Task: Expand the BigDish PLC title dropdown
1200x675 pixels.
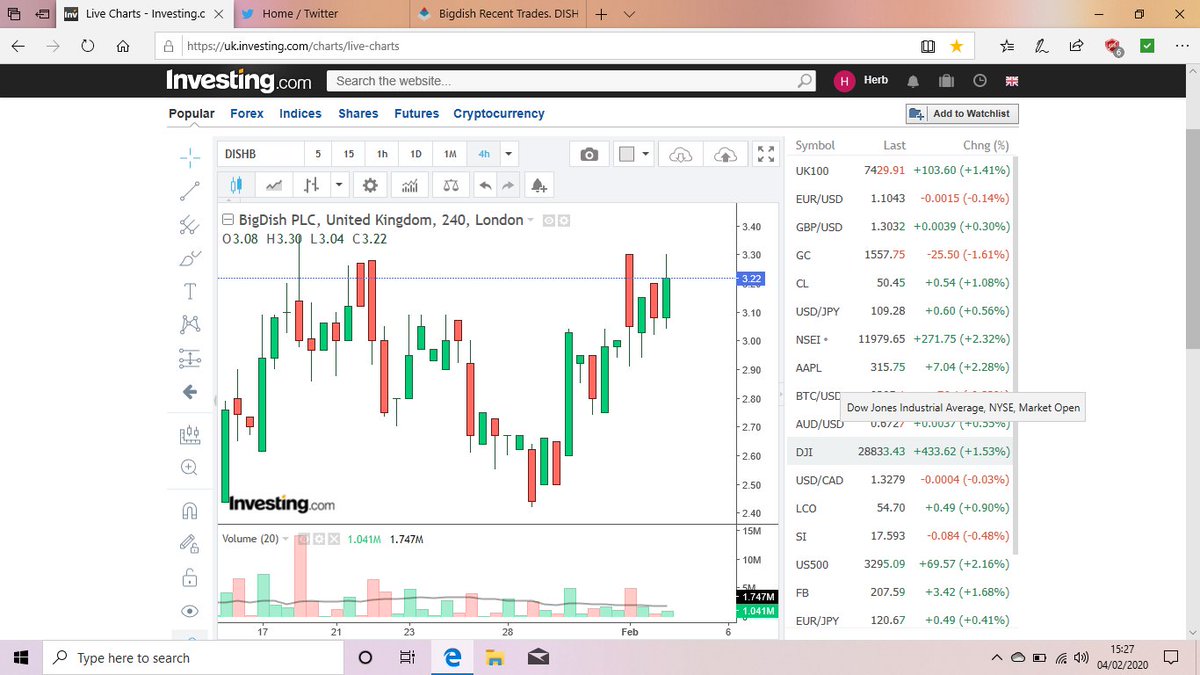Action: click(x=531, y=220)
